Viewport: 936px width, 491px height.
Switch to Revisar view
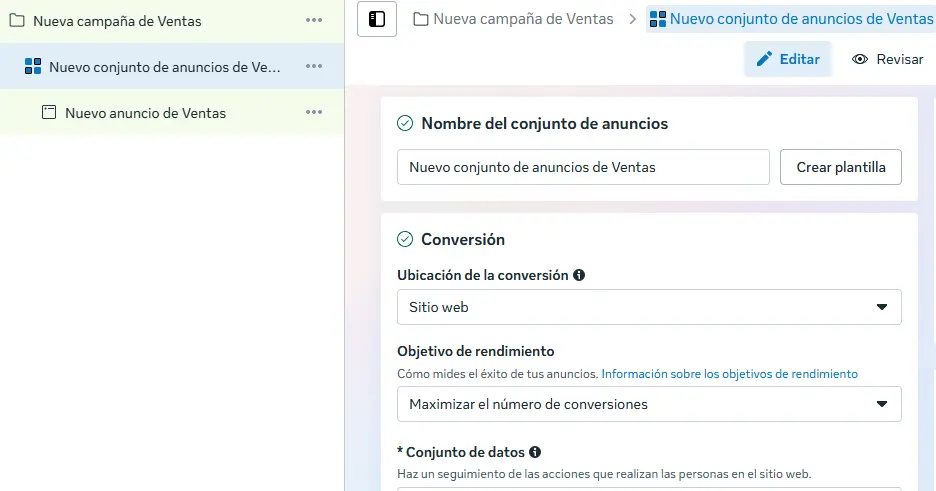tap(887, 59)
